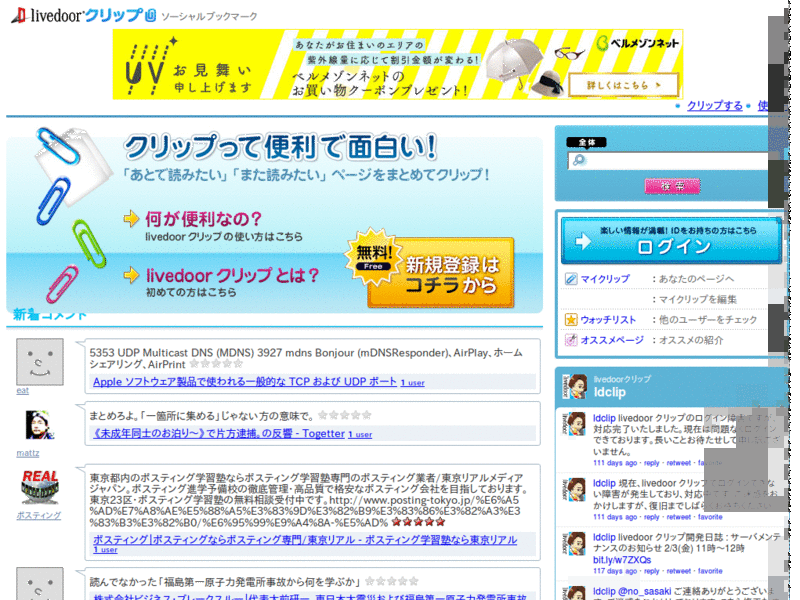Screen dimensions: 800x600
Task: Open ldclip Twitter widget title
Action: [x=610, y=392]
